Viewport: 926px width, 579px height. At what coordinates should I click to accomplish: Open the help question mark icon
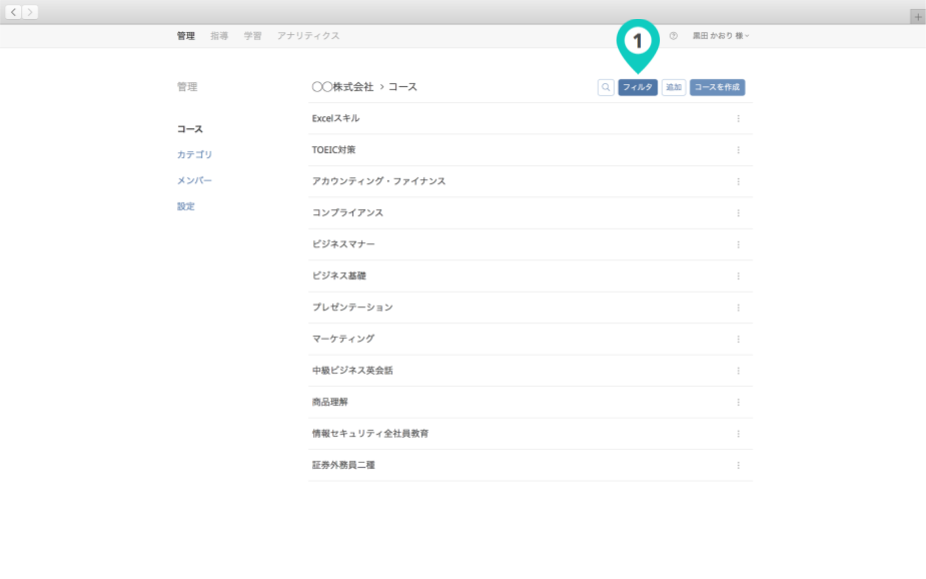click(673, 36)
